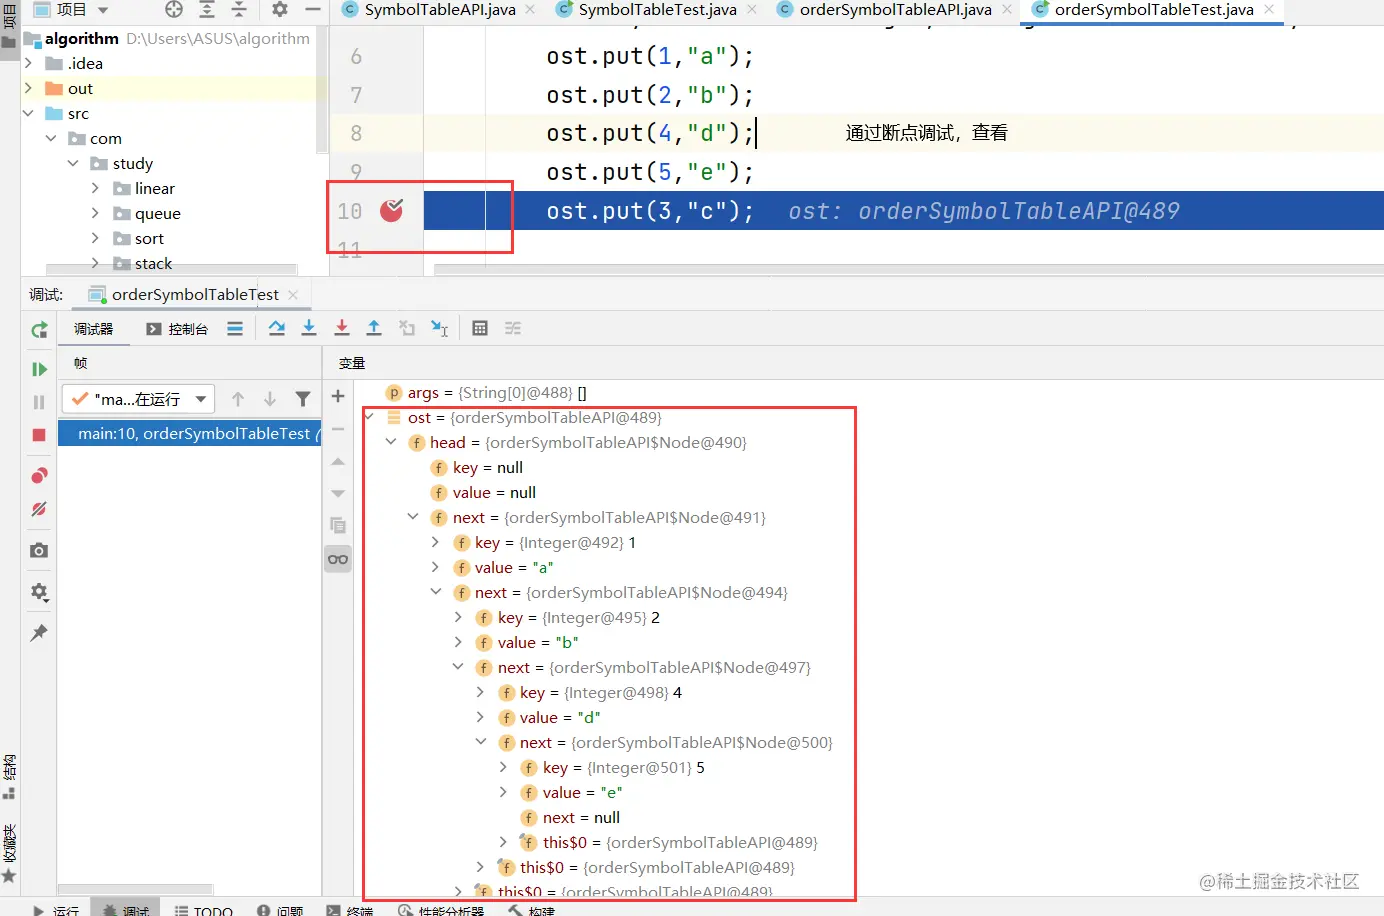Screen dimensions: 1384x916
Task: Toggle Mute Breakpoints
Action: (x=39, y=509)
